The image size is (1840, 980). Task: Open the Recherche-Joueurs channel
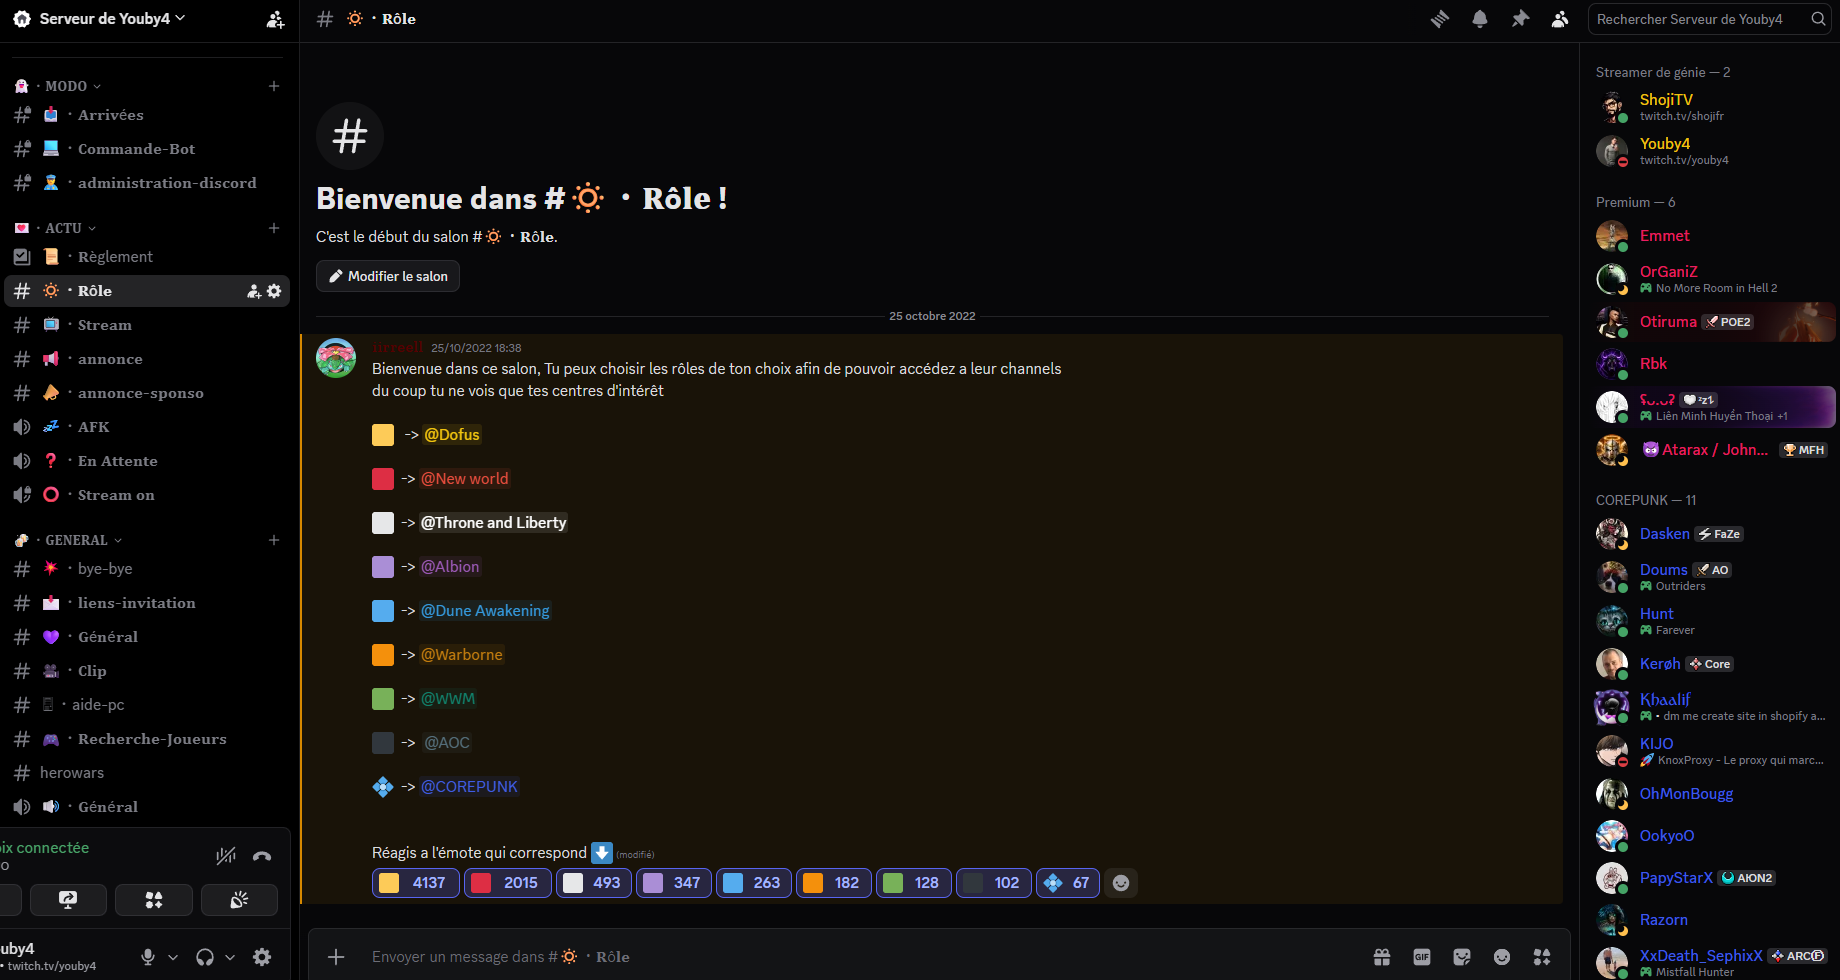coord(147,739)
